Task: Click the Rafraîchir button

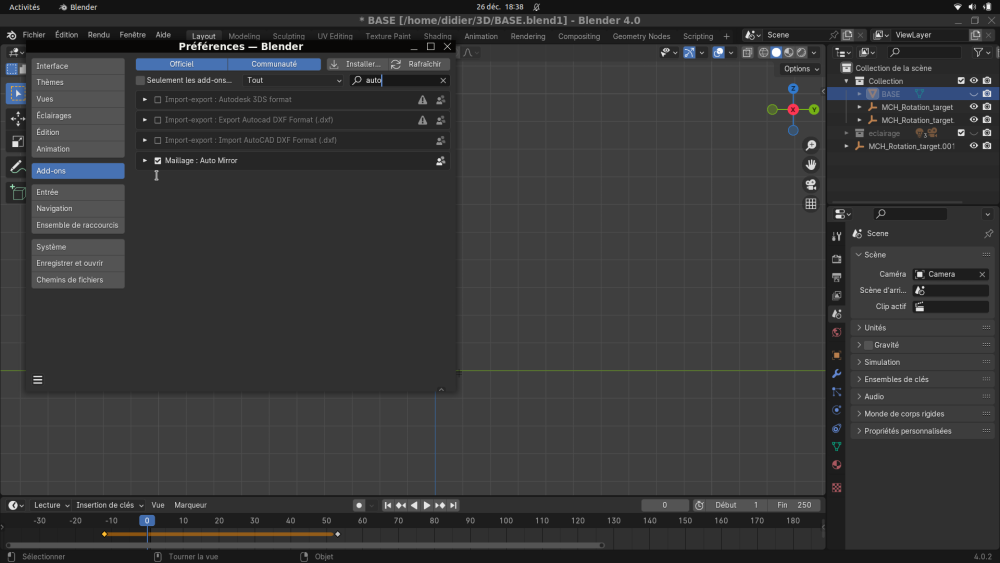Action: [417, 64]
